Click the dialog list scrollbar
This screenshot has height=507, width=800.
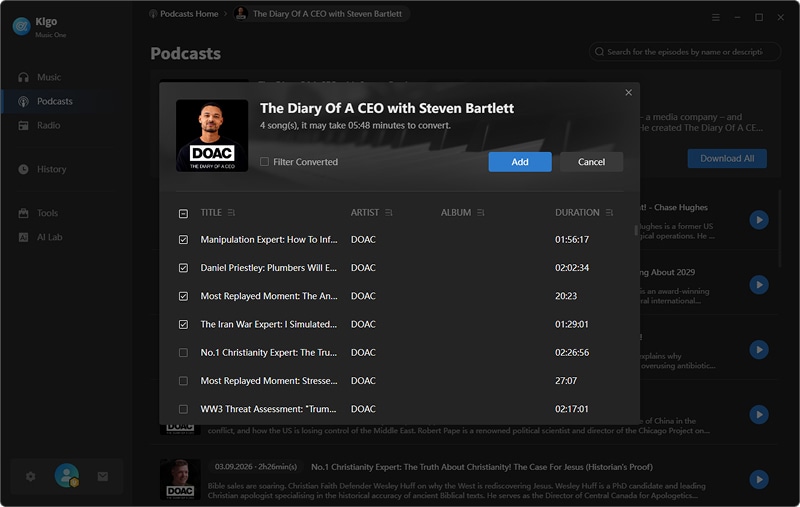(636, 231)
